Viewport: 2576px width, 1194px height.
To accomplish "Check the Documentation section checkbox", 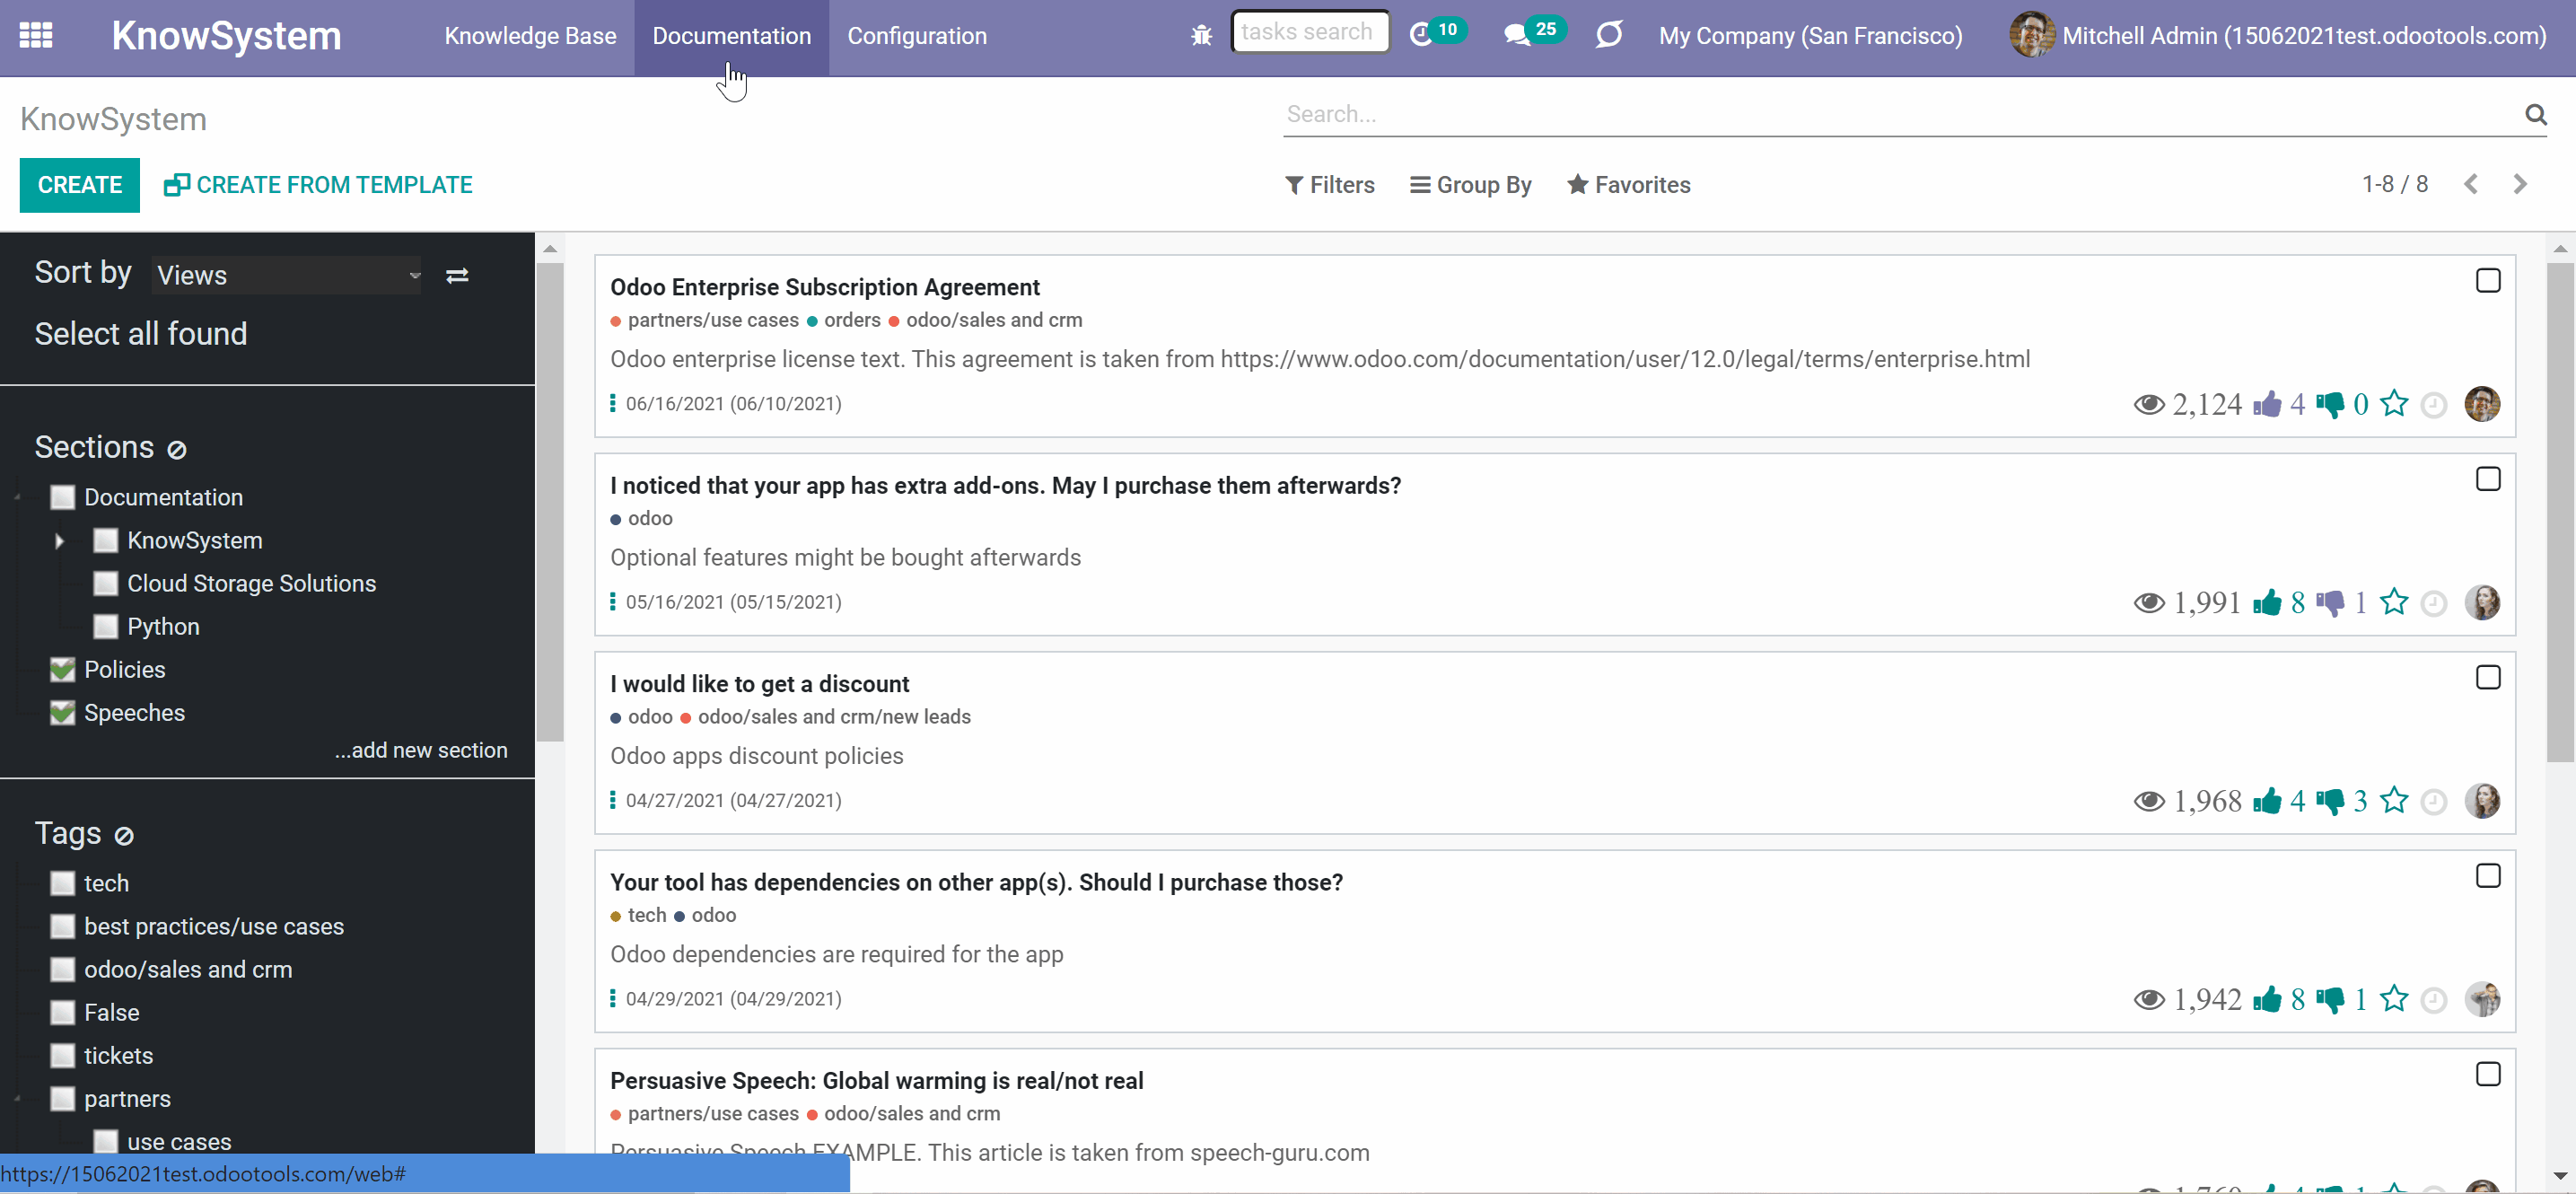I will [63, 498].
